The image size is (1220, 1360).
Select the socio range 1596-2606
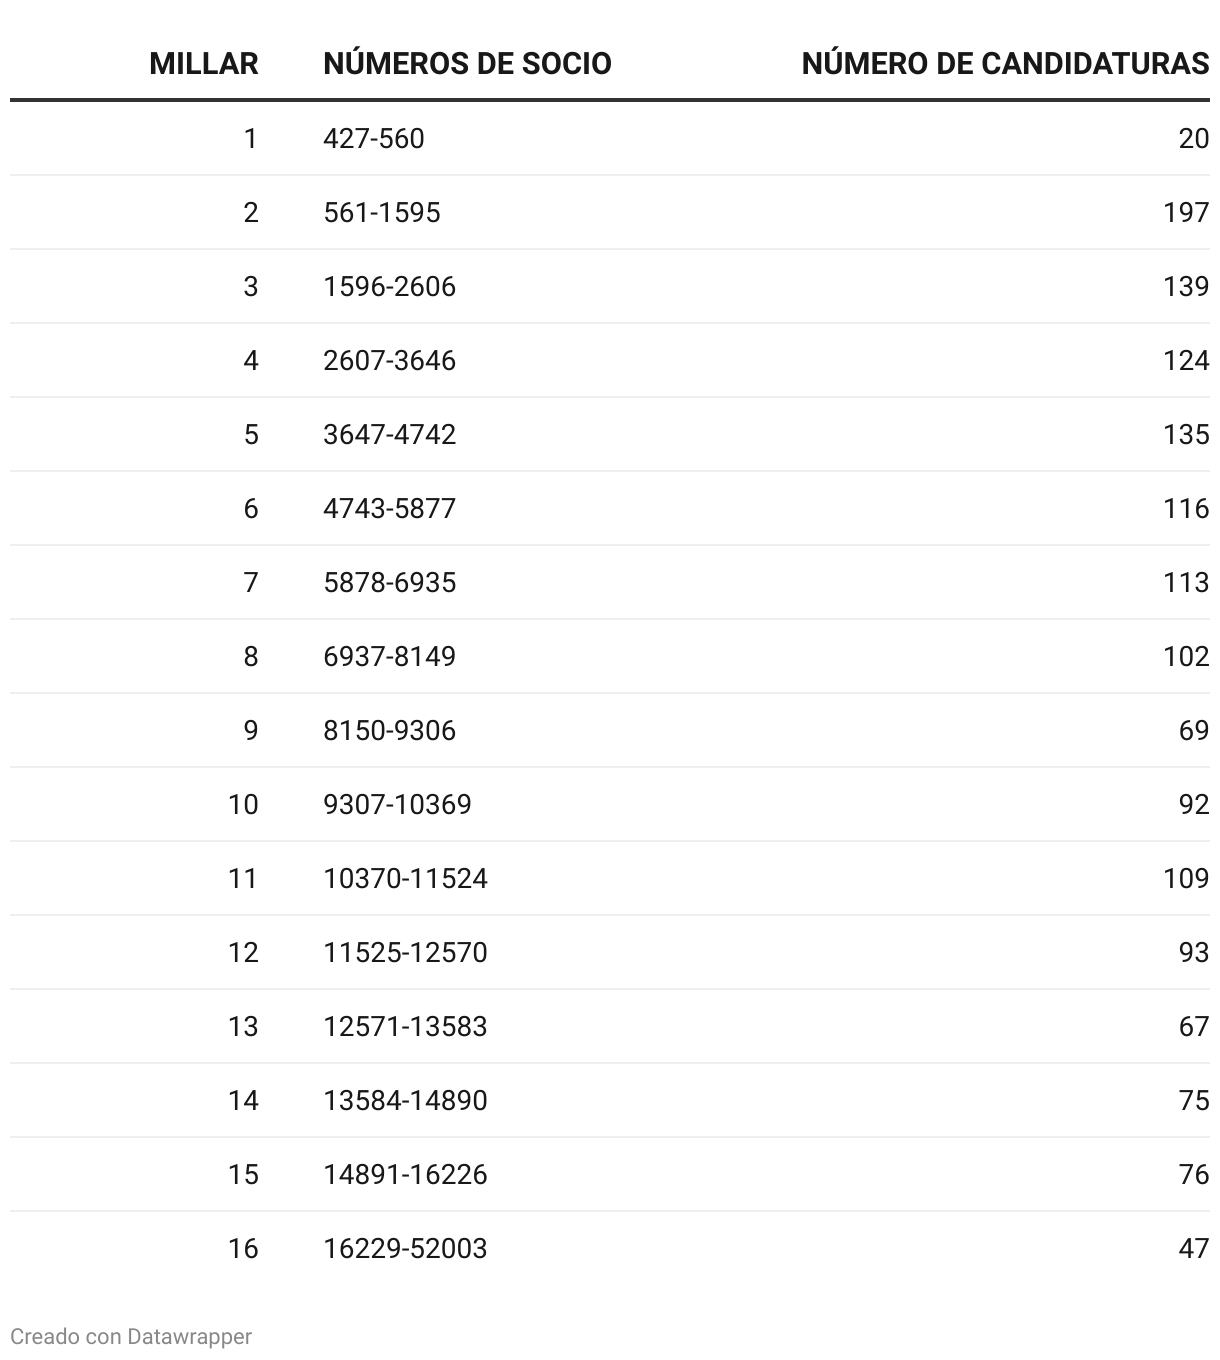click(x=389, y=286)
